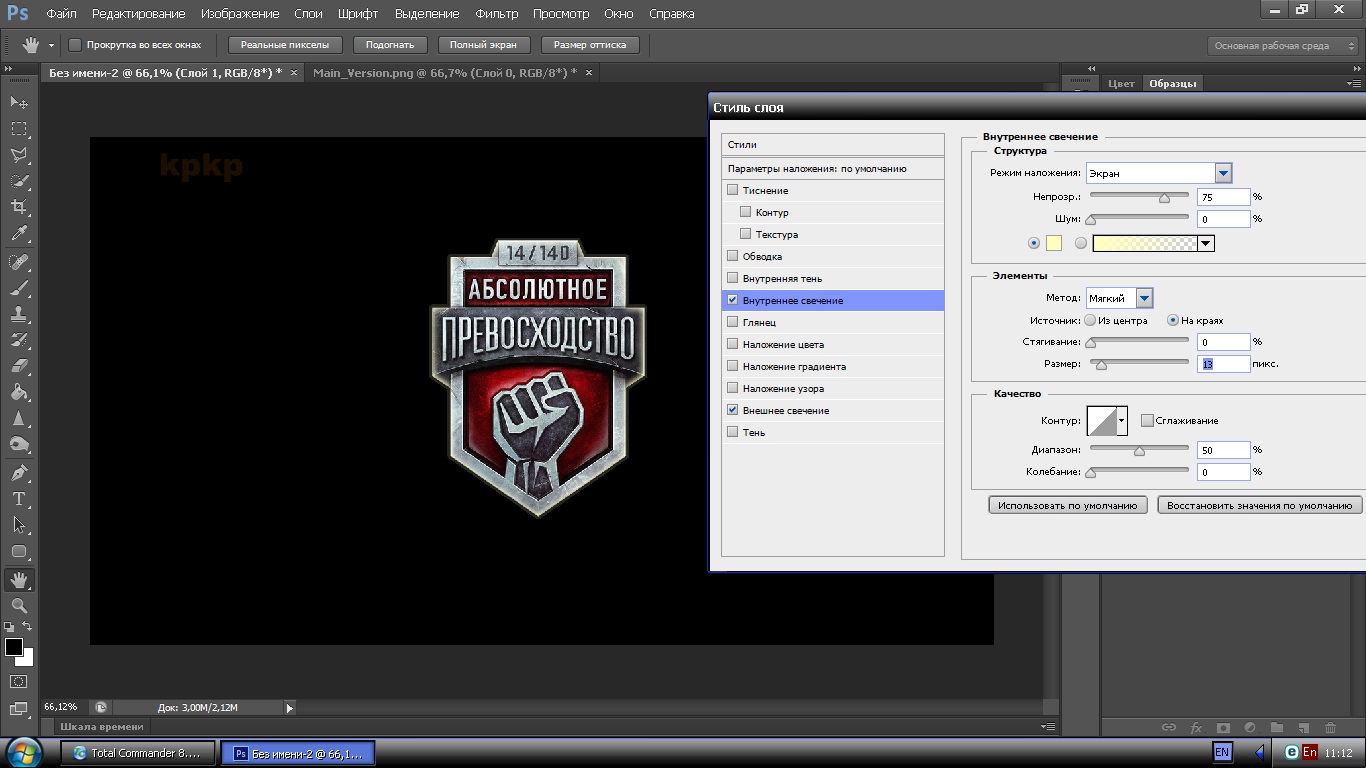The height and width of the screenshot is (768, 1366).
Task: Open the Режим наложения dropdown
Action: coord(1223,173)
